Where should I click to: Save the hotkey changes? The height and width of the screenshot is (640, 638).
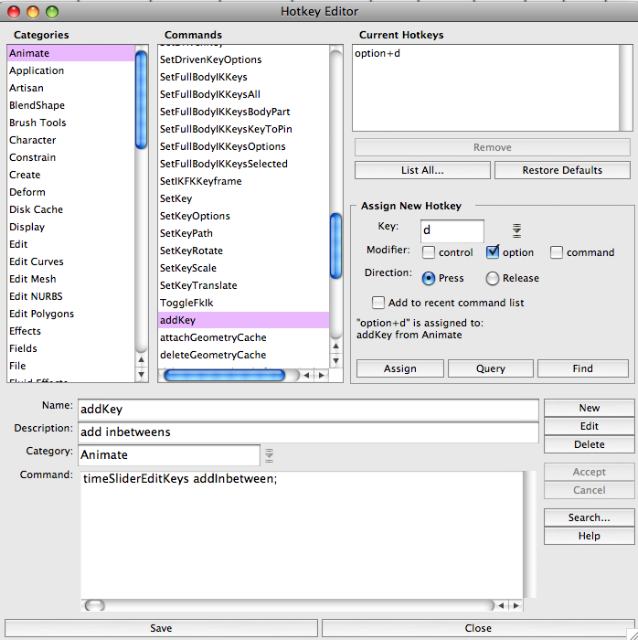click(x=161, y=628)
